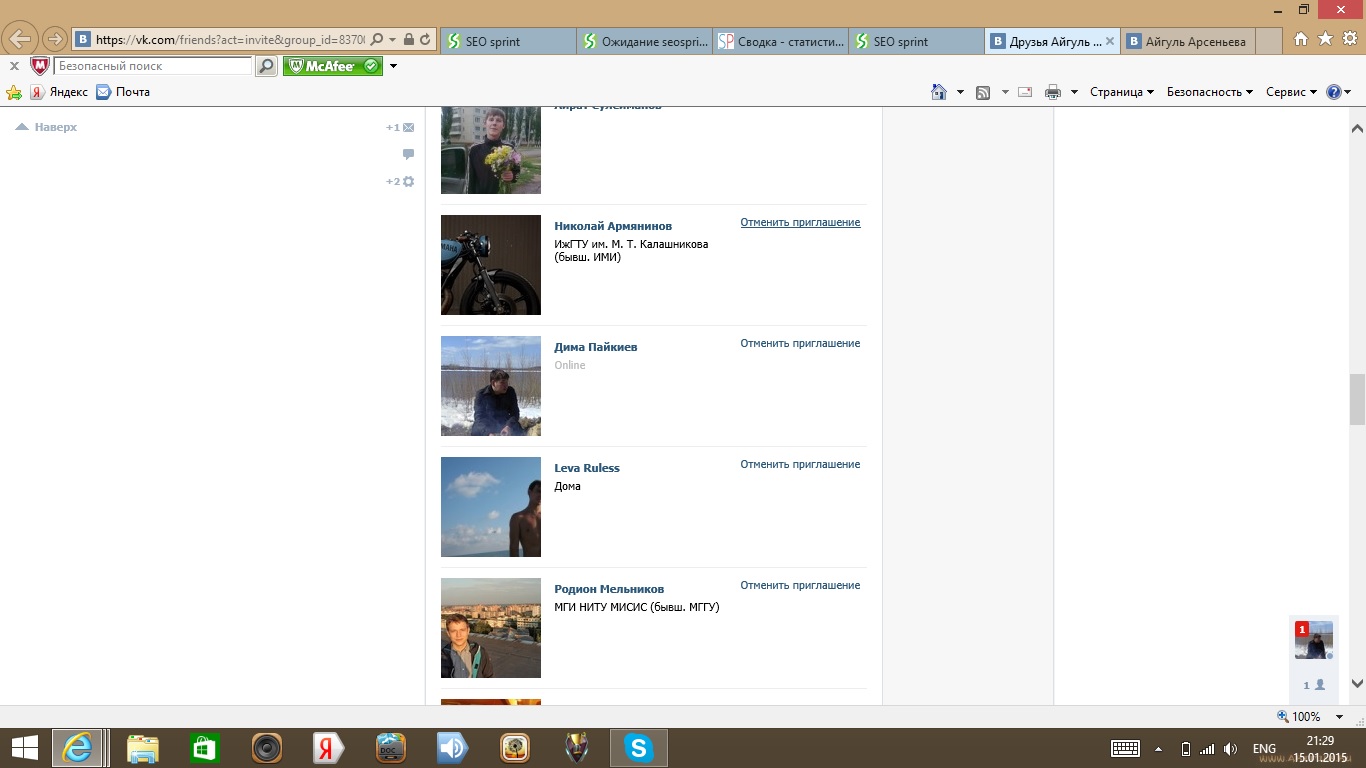Open Родион Мельников profile name link
Viewport: 1366px width, 768px height.
point(609,589)
